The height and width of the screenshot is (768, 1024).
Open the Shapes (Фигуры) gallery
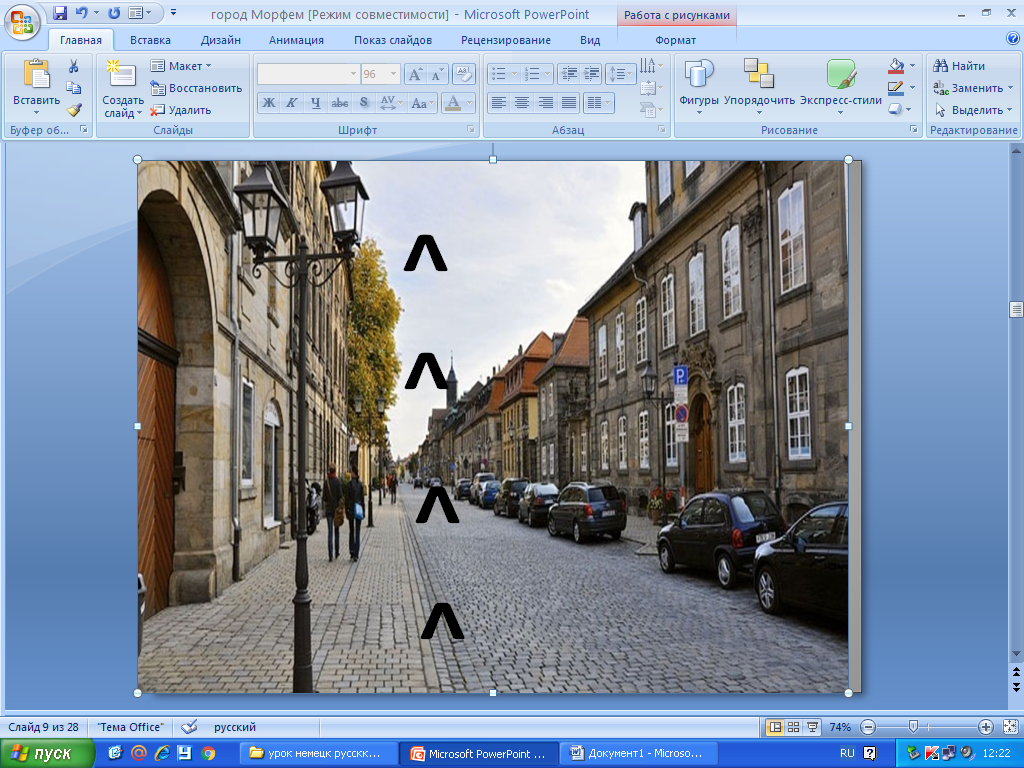pyautogui.click(x=698, y=84)
